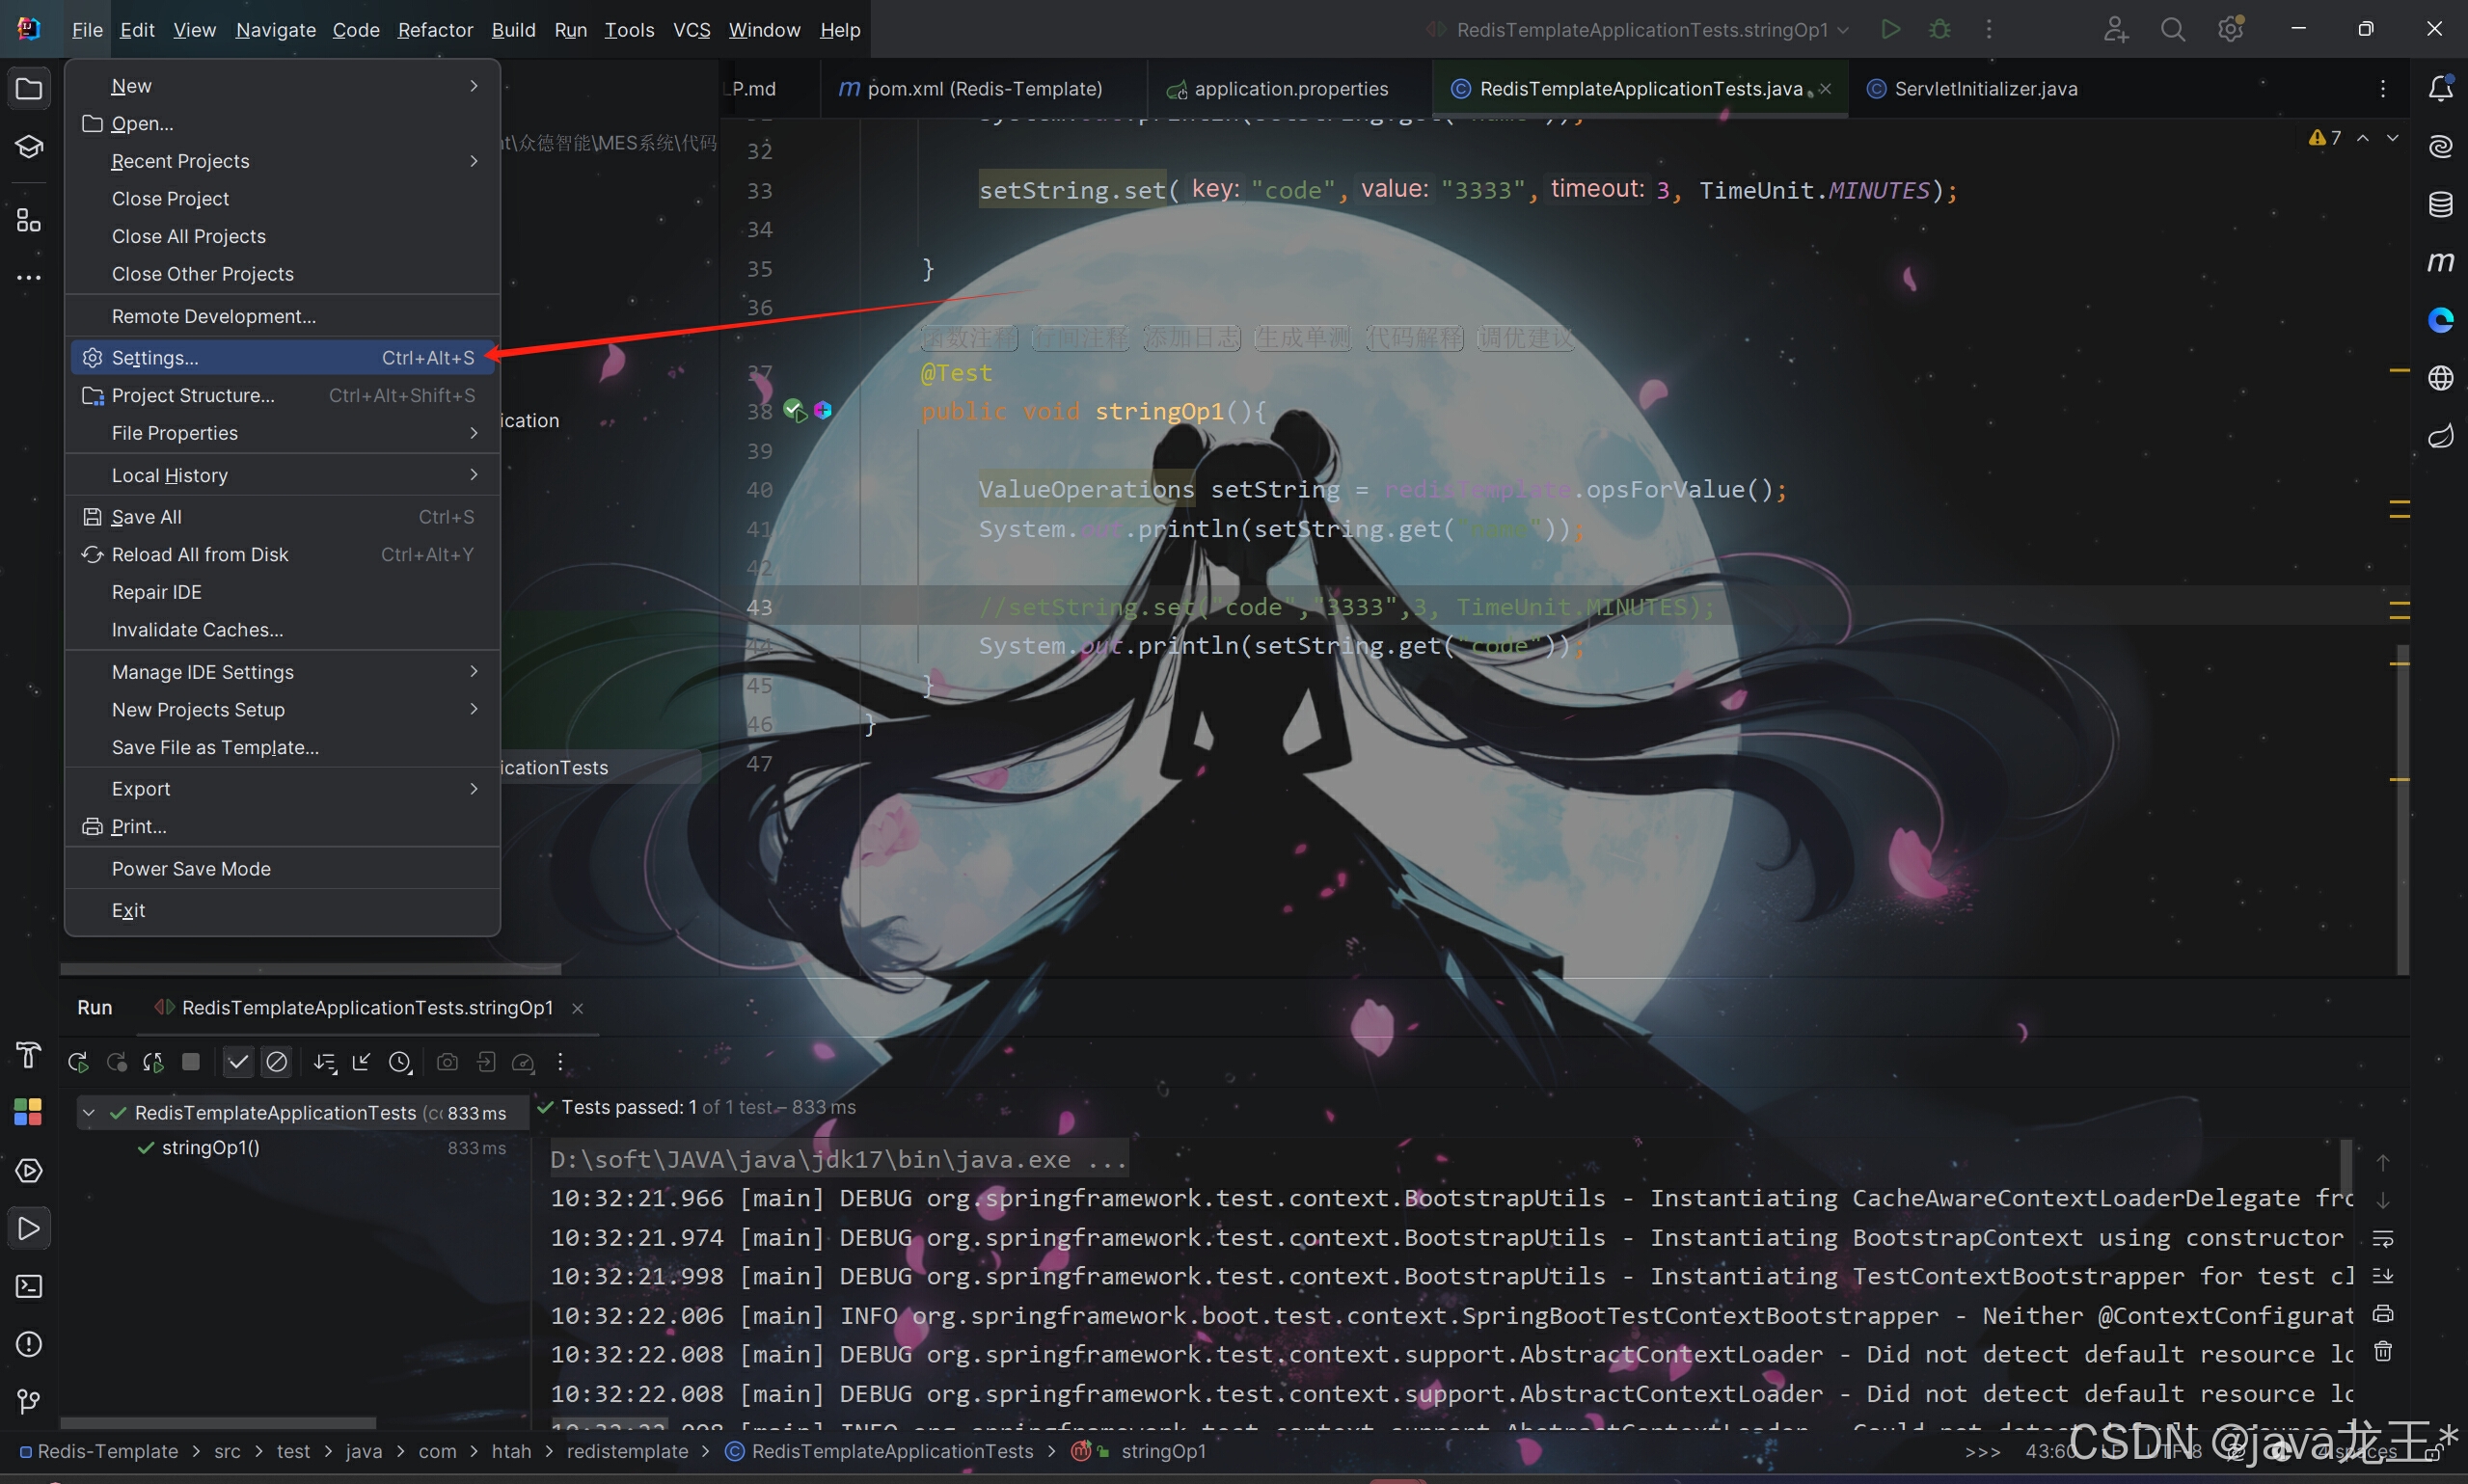Click the Debug bug icon in top toolbar

(x=1939, y=29)
